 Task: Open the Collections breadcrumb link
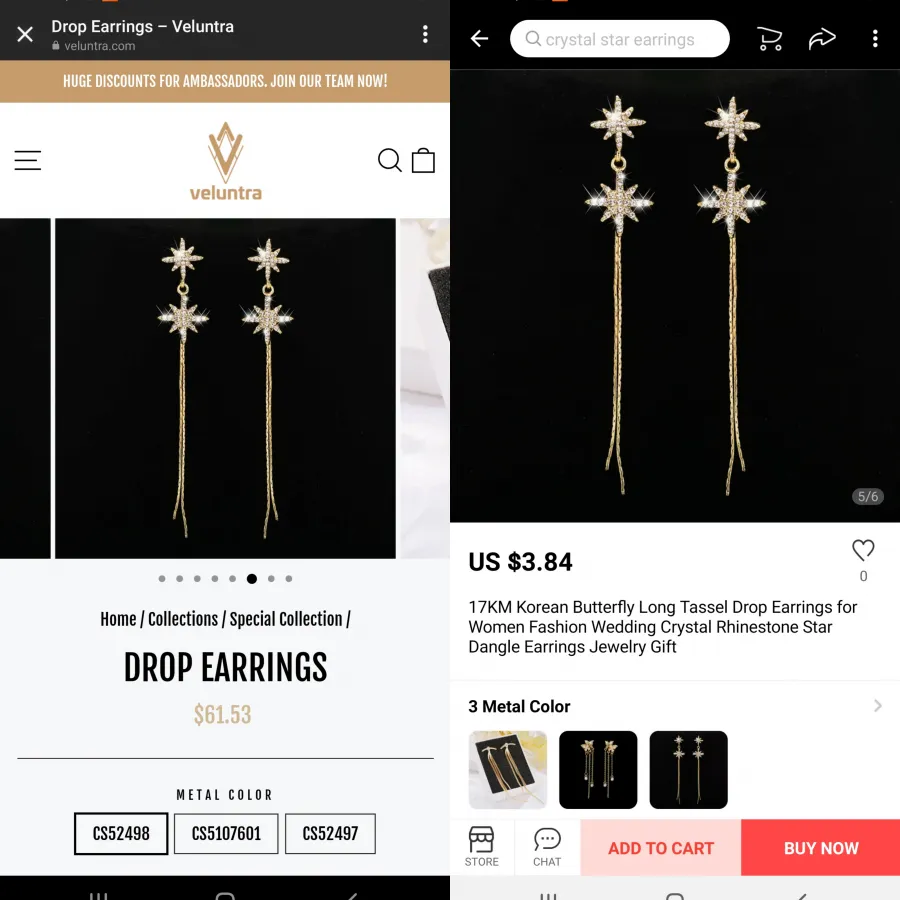pyautogui.click(x=183, y=619)
